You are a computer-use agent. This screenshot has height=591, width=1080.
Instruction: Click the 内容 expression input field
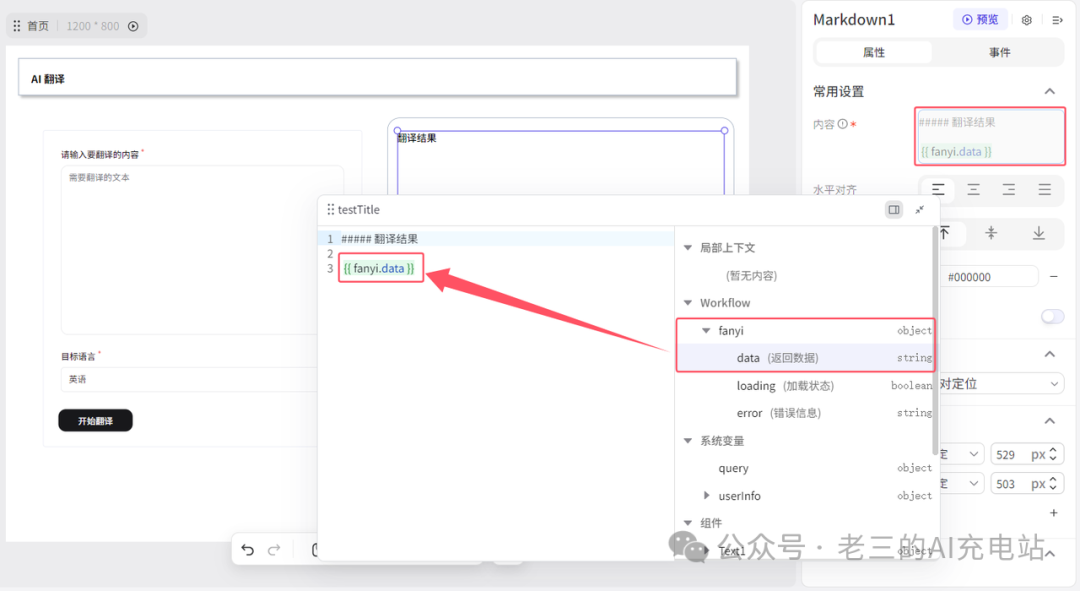990,136
